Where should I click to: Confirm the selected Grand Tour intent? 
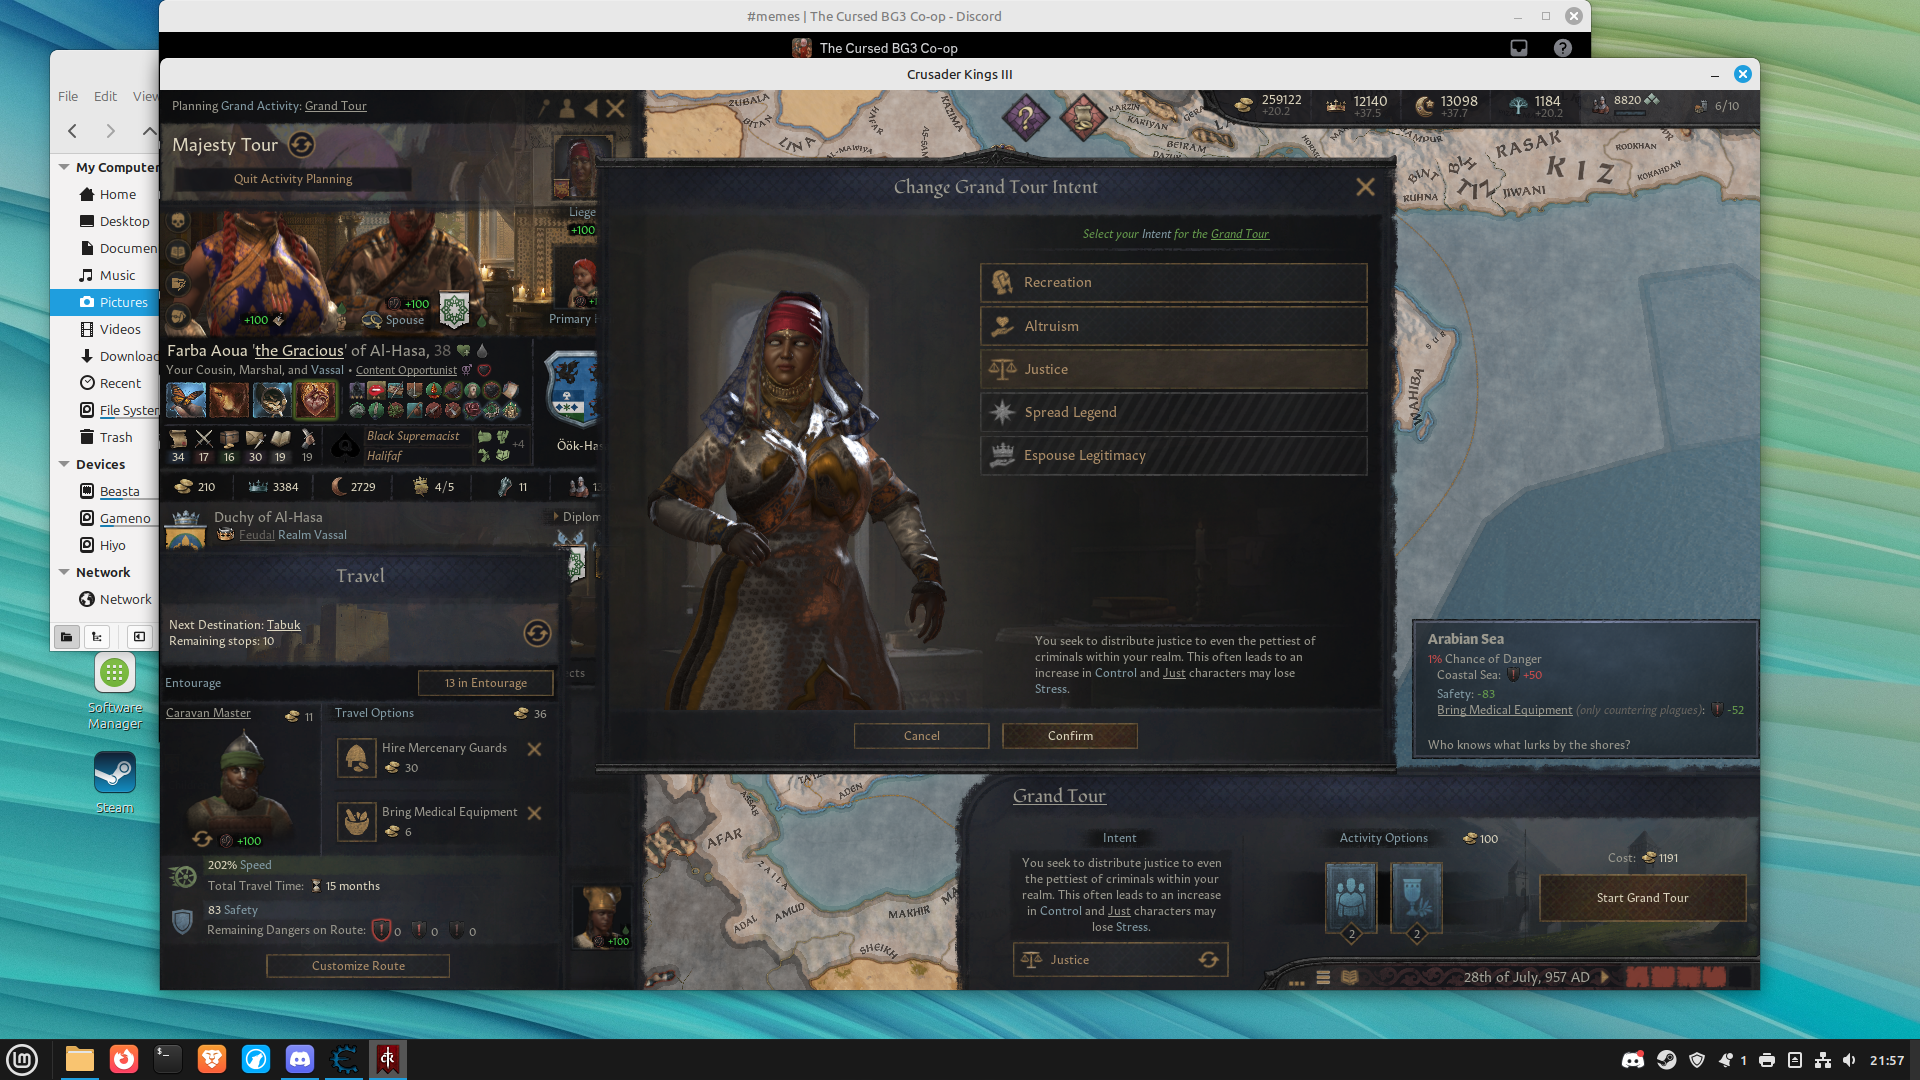(x=1070, y=736)
